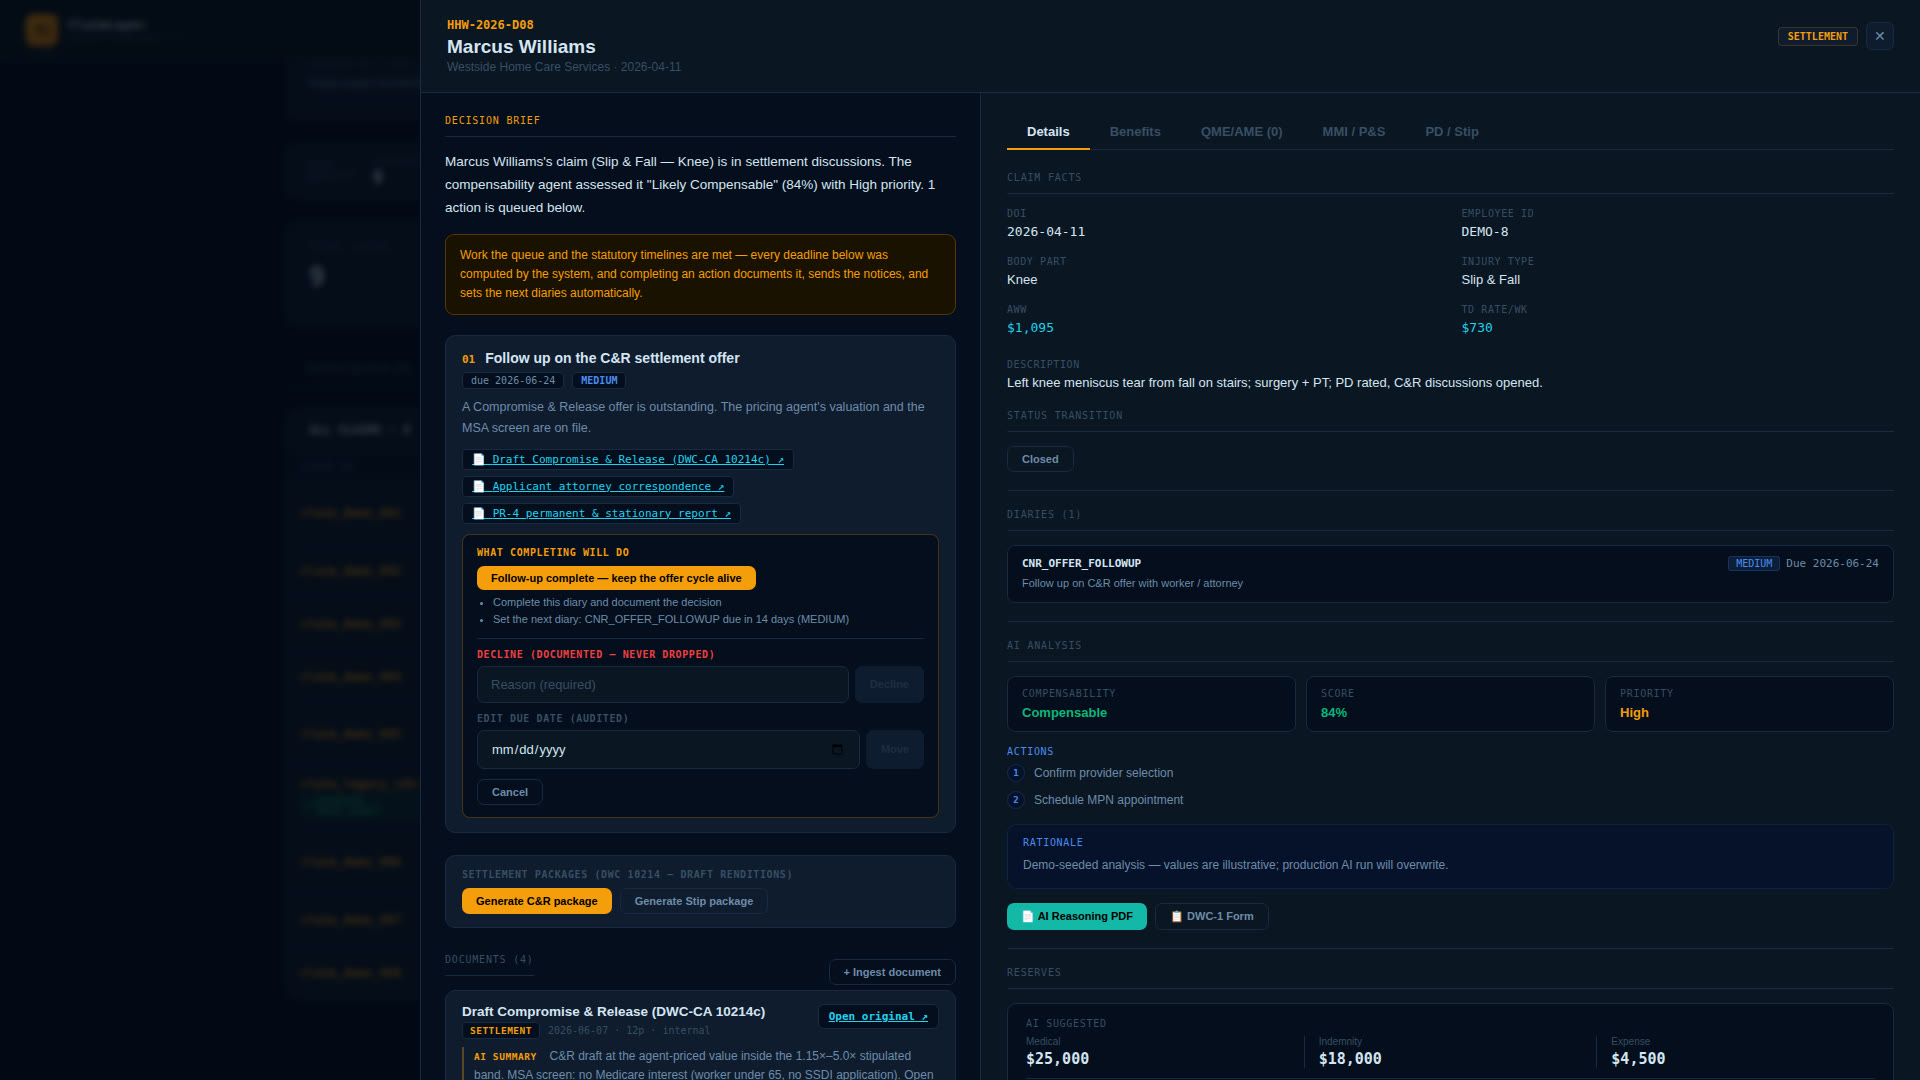The image size is (1920, 1080).
Task: Open original of Draft Compromise & Release
Action: tap(878, 1017)
